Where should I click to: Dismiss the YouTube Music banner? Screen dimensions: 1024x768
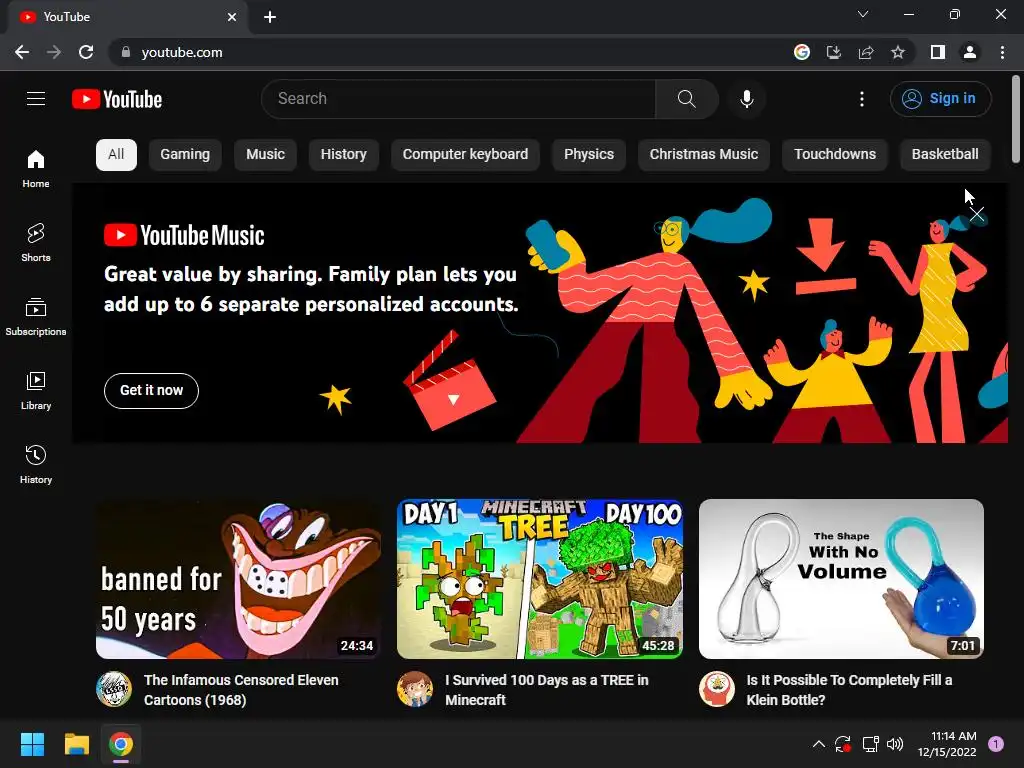click(x=977, y=215)
